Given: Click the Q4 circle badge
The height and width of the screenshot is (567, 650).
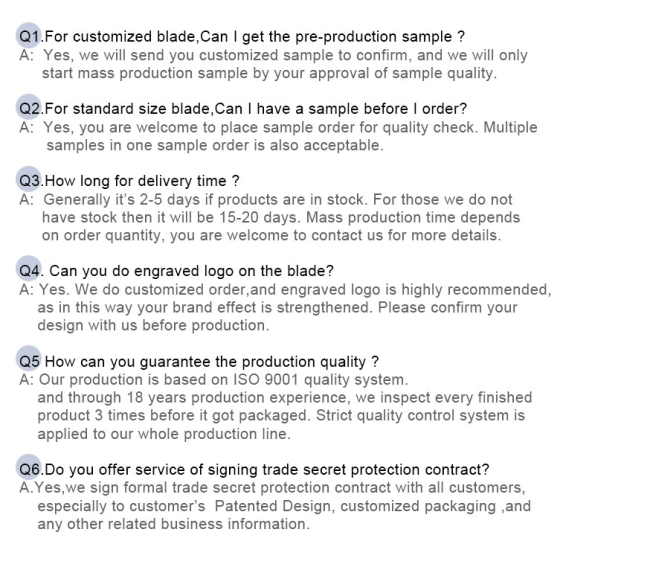Looking at the screenshot, I should pyautogui.click(x=28, y=271).
